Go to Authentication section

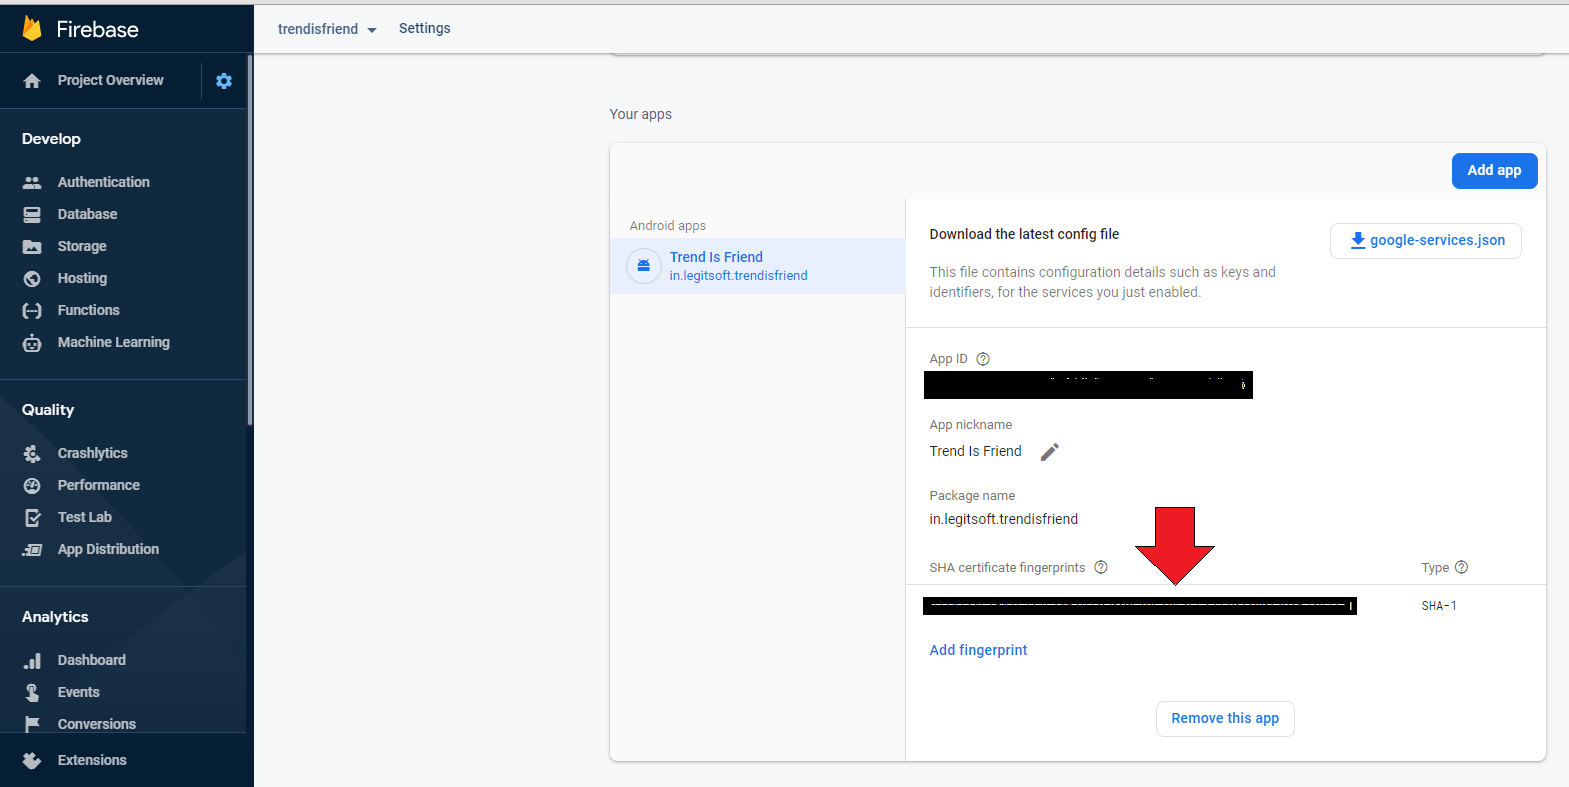104,182
